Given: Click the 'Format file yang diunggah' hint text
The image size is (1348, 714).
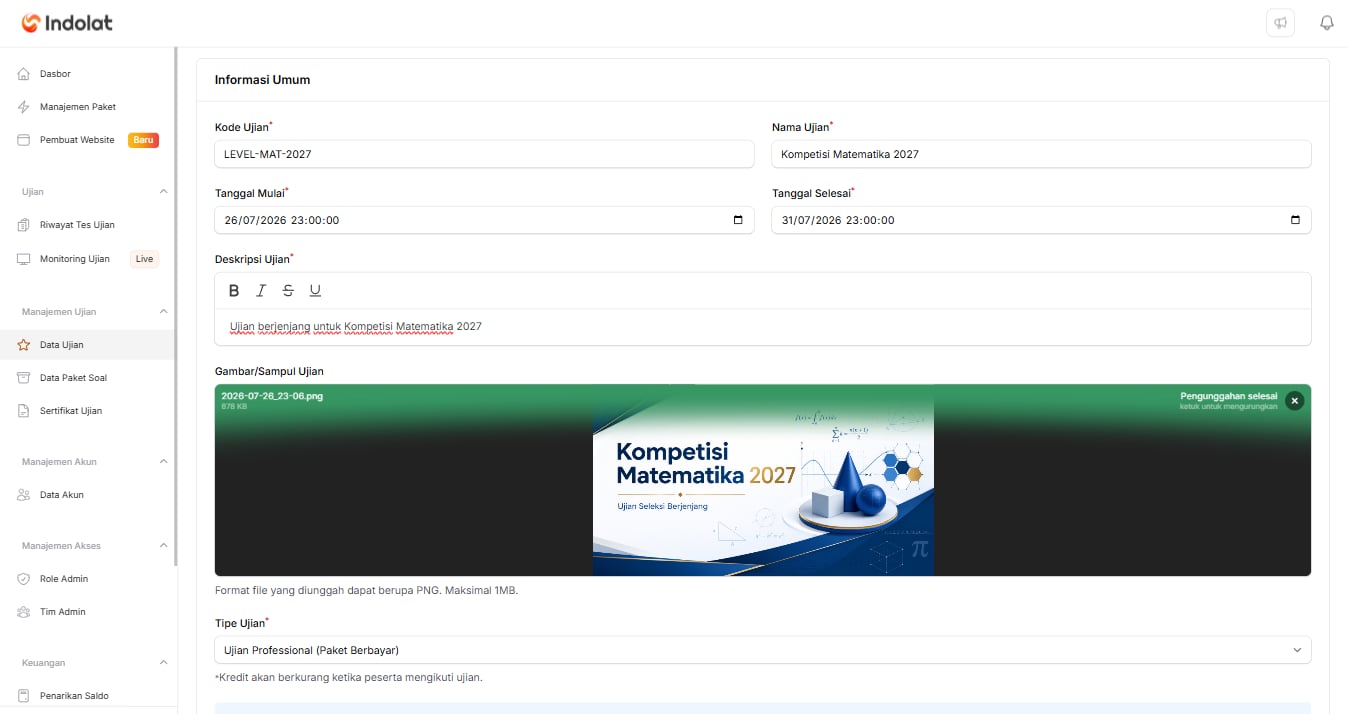Looking at the screenshot, I should point(366,590).
